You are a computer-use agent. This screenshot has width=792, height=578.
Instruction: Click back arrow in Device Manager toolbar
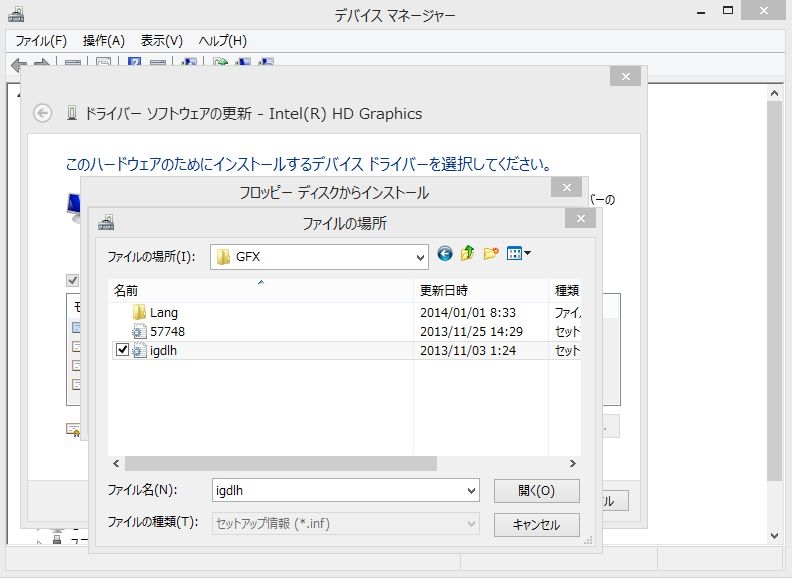click(19, 64)
